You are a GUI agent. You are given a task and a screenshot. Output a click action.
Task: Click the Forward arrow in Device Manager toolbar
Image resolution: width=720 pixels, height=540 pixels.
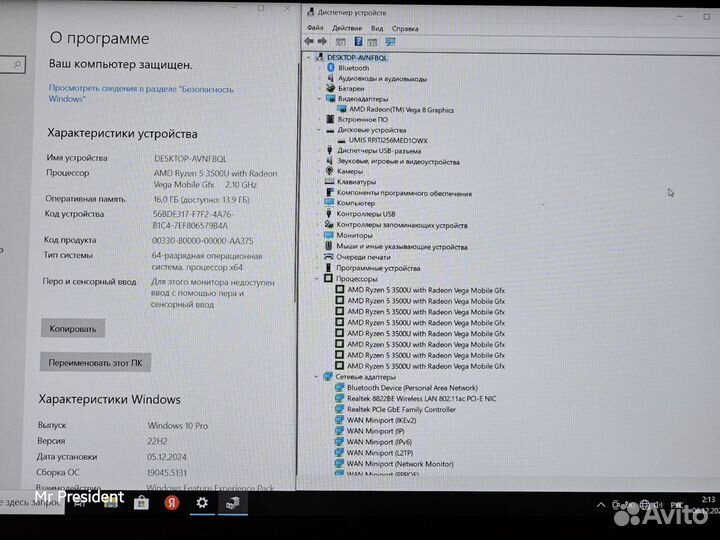coord(322,42)
